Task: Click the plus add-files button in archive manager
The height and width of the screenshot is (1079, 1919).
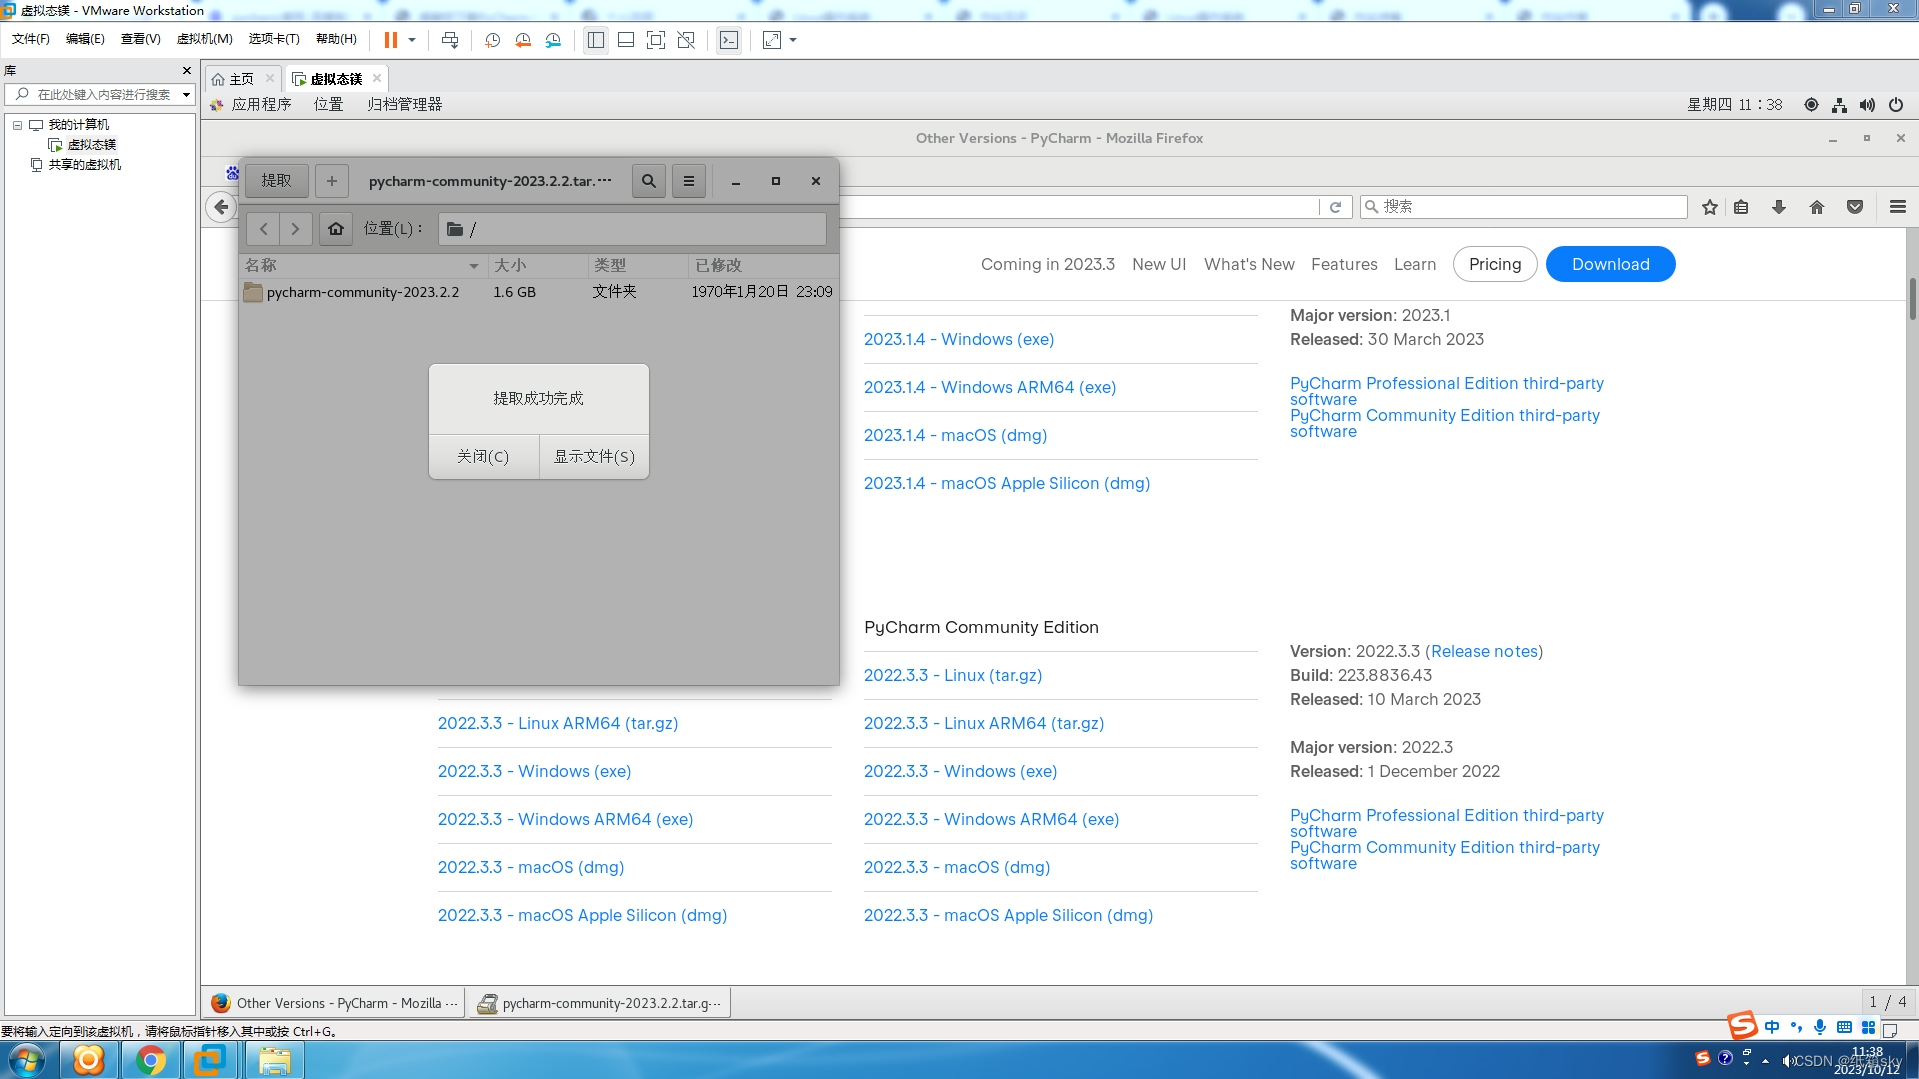Action: pos(332,181)
